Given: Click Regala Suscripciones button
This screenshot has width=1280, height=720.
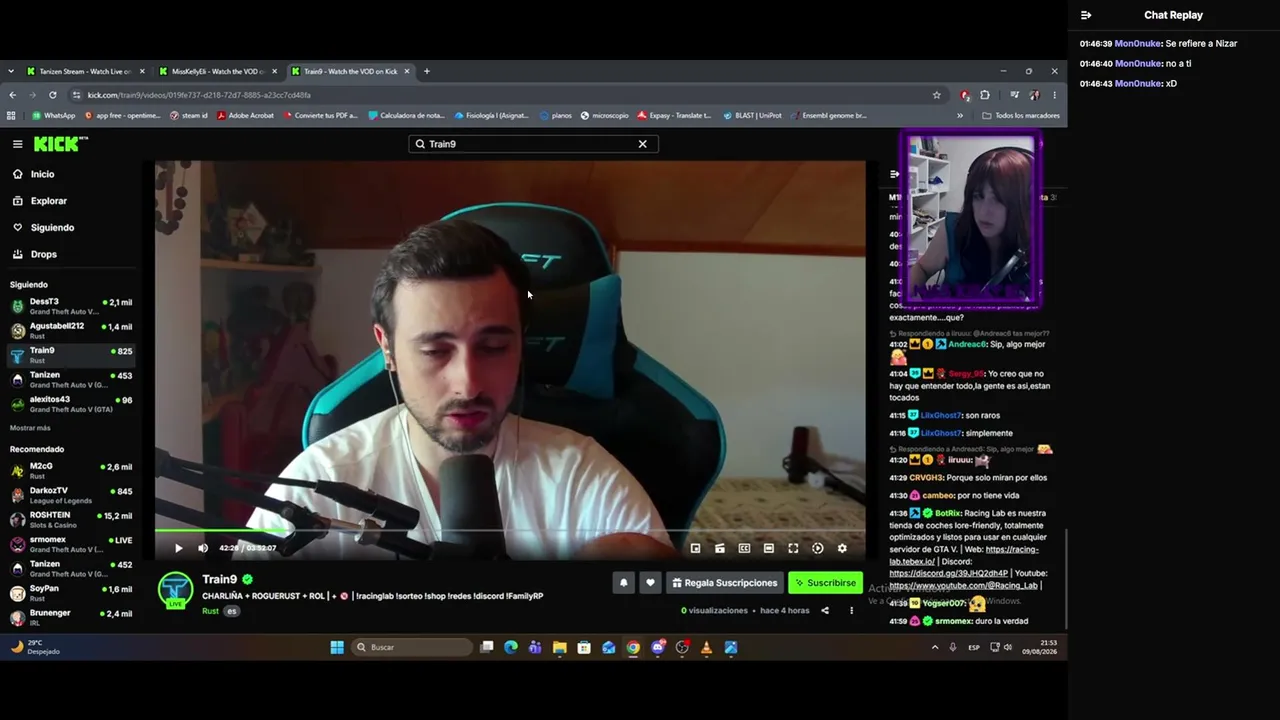Looking at the screenshot, I should 724,583.
